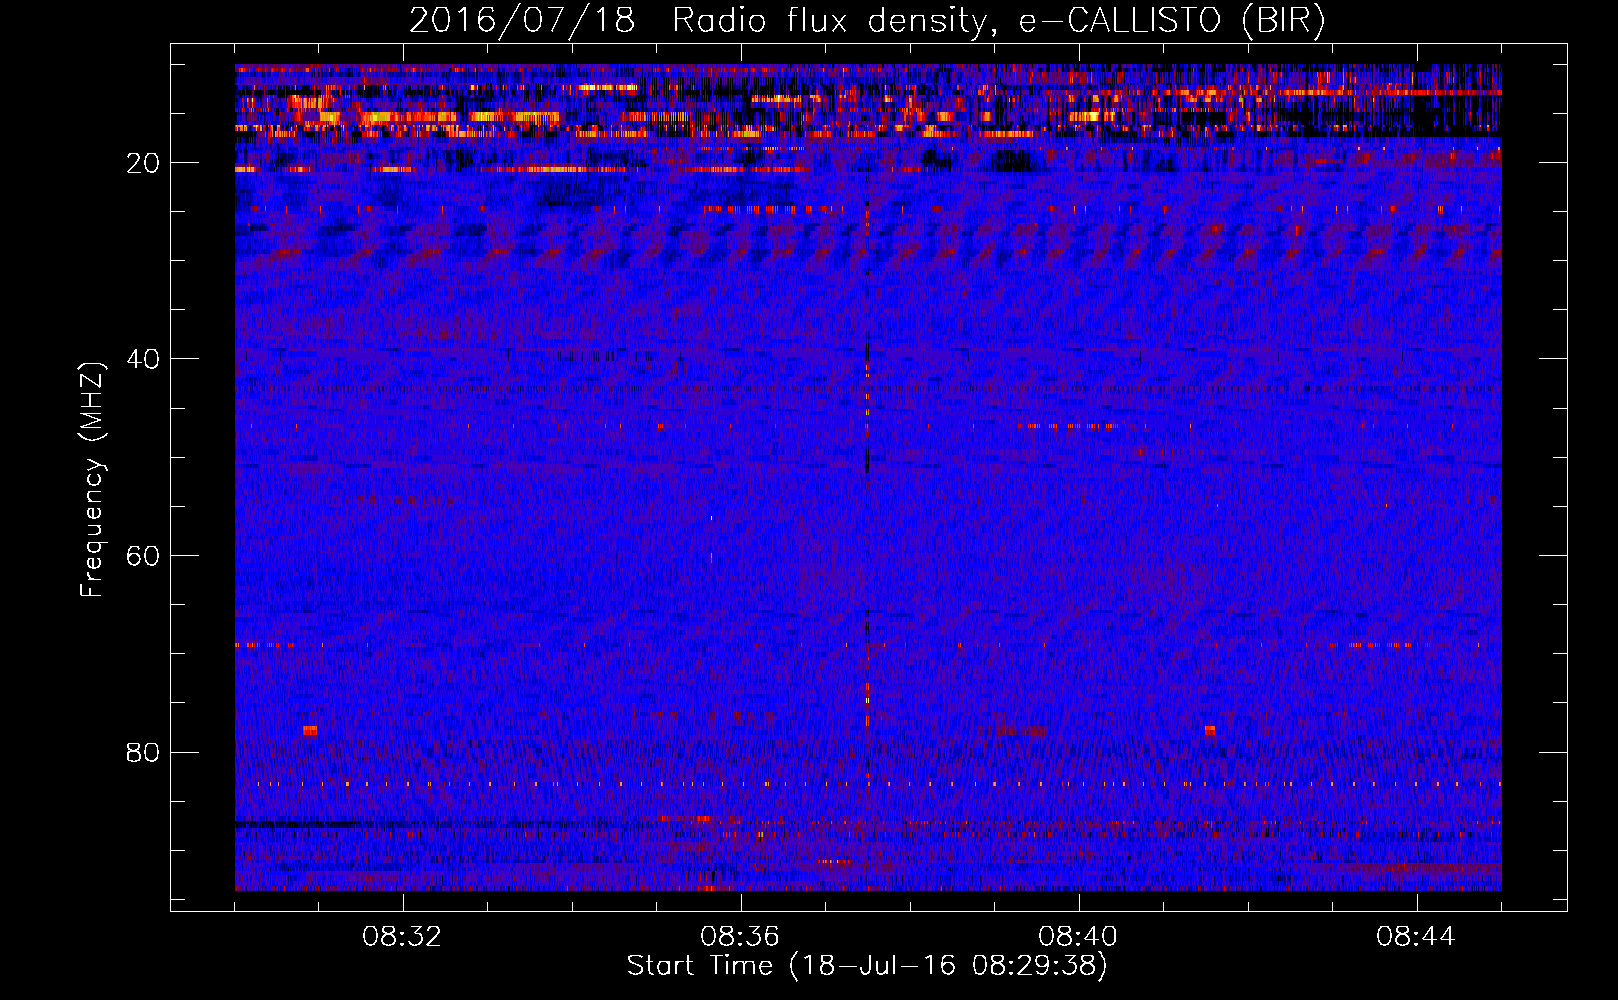Click the Start Time axis label
Viewport: 1618px width, 1000px height.
tap(867, 966)
